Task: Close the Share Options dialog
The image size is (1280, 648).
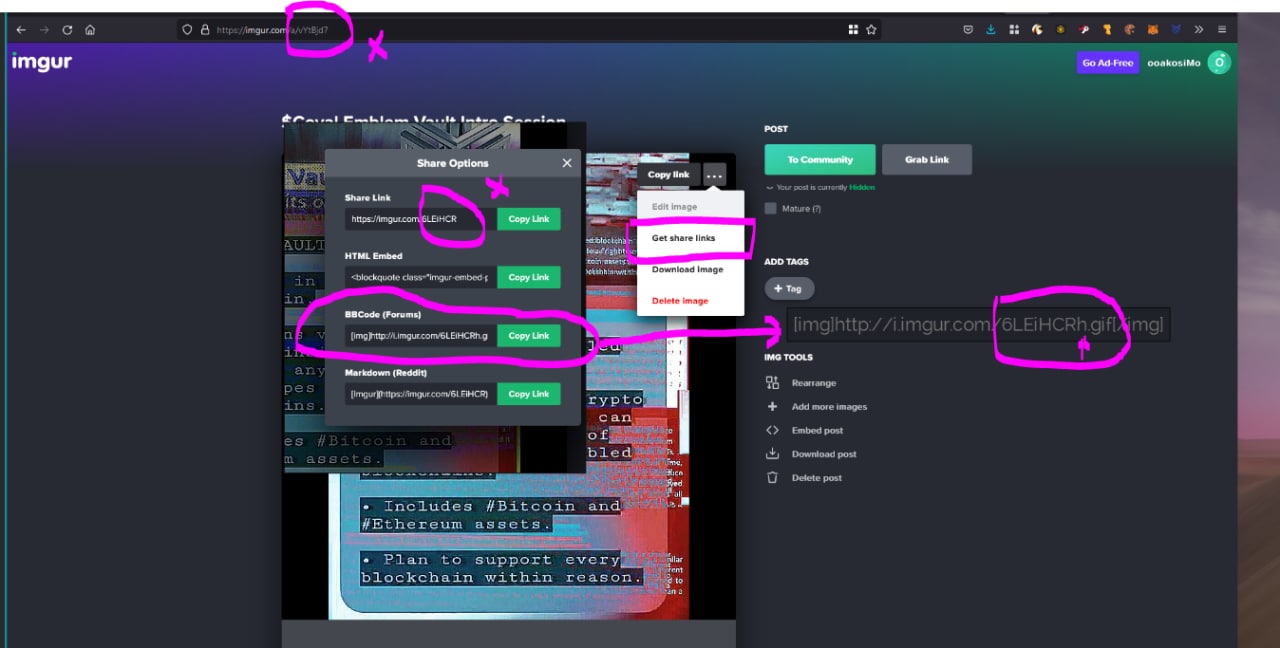Action: (x=567, y=163)
